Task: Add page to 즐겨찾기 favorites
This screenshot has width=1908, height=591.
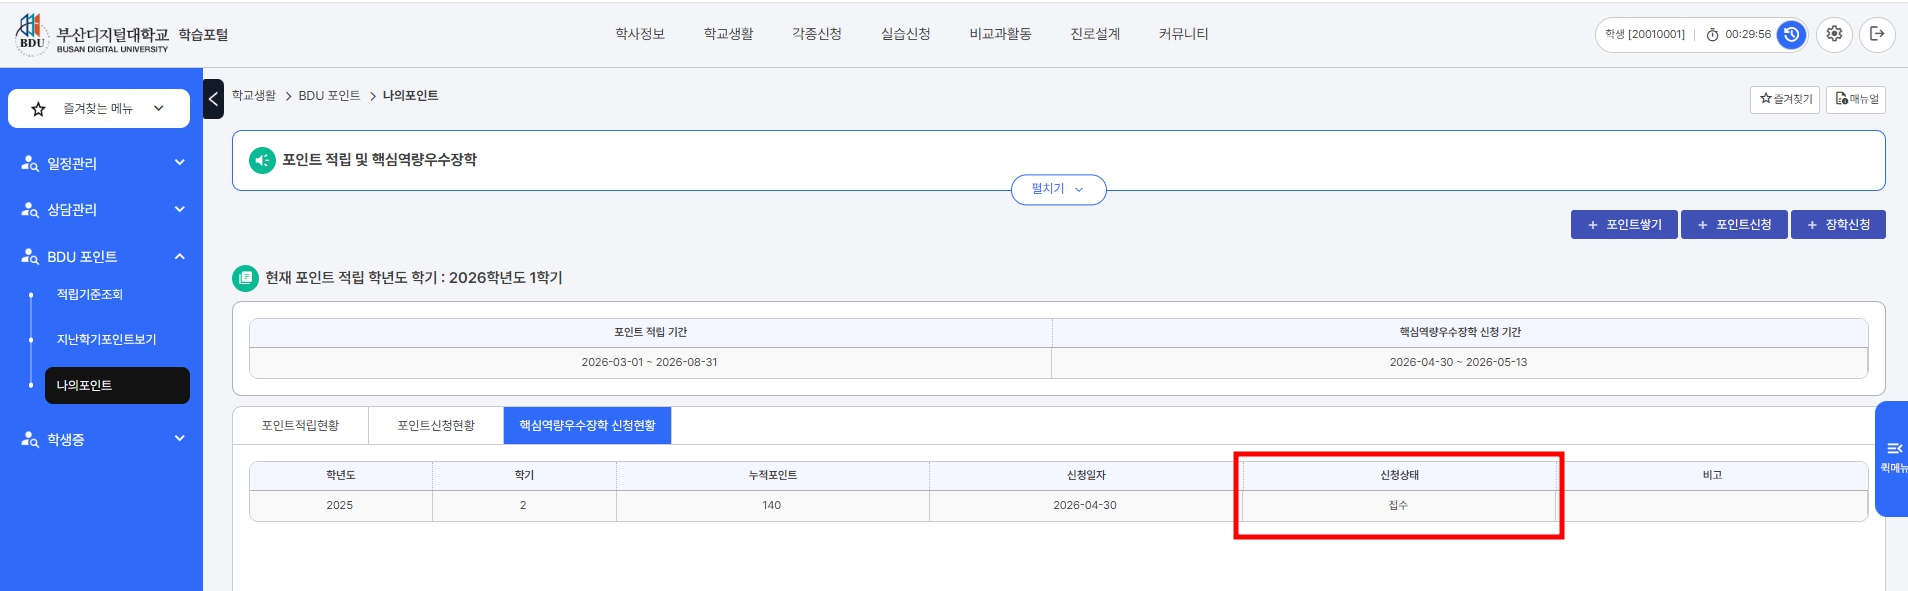Action: pyautogui.click(x=1785, y=99)
